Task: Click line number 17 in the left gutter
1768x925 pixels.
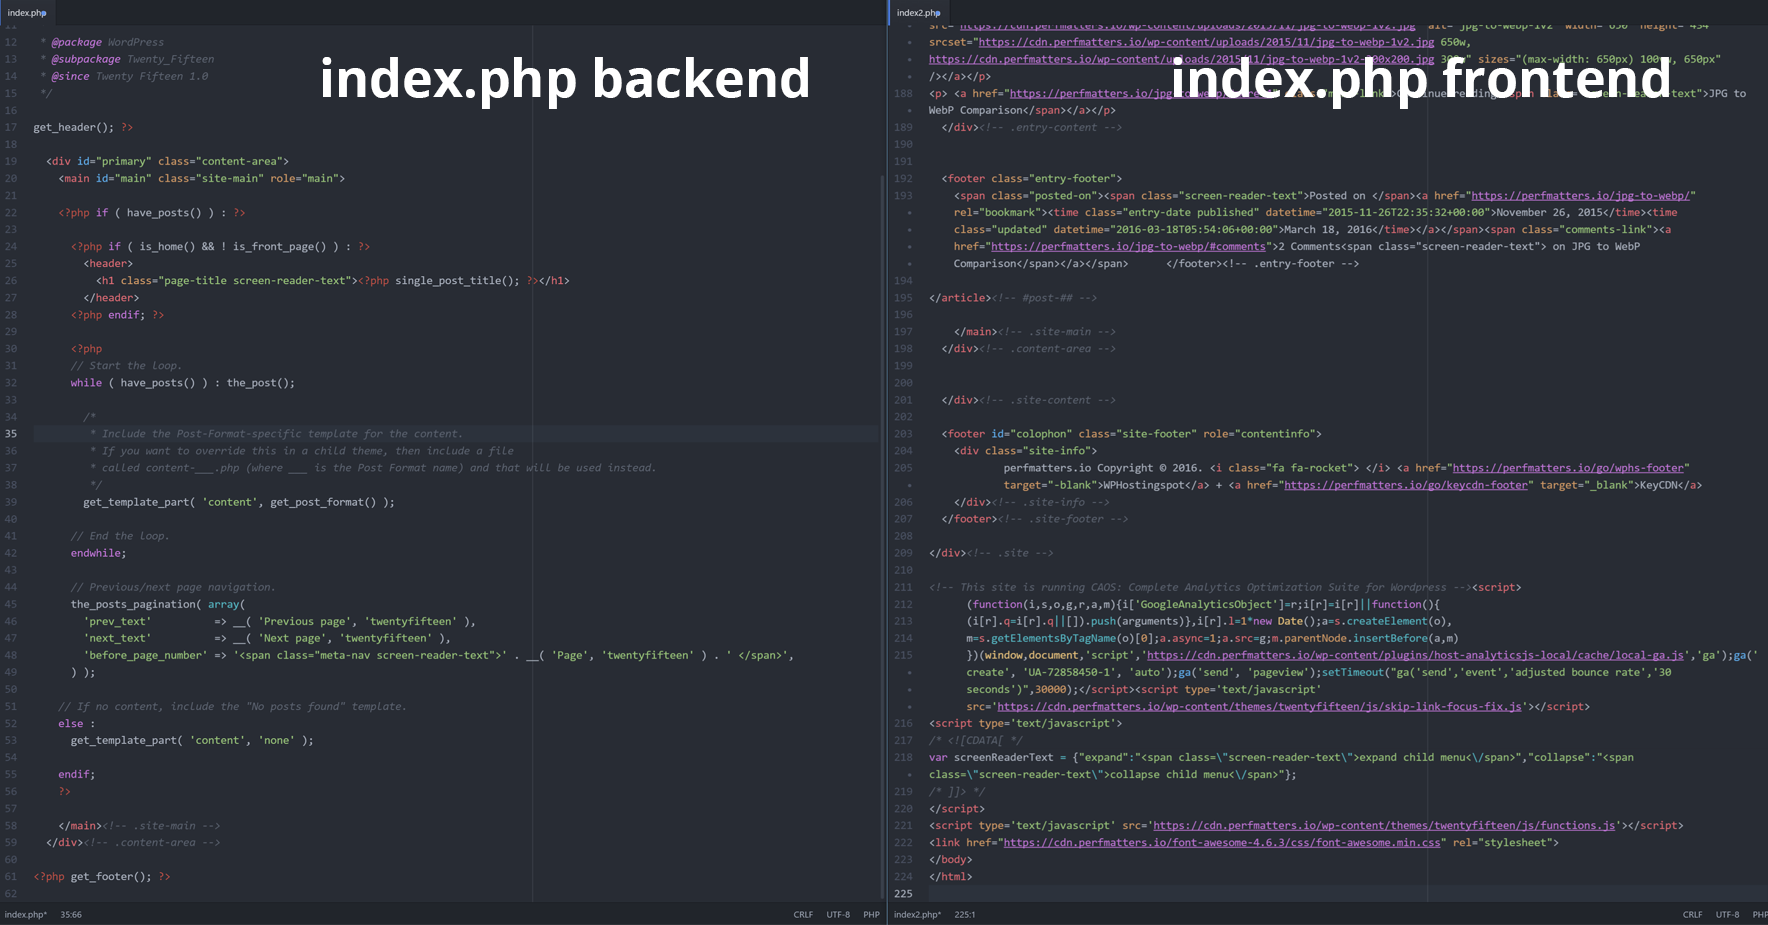Action: (11, 128)
